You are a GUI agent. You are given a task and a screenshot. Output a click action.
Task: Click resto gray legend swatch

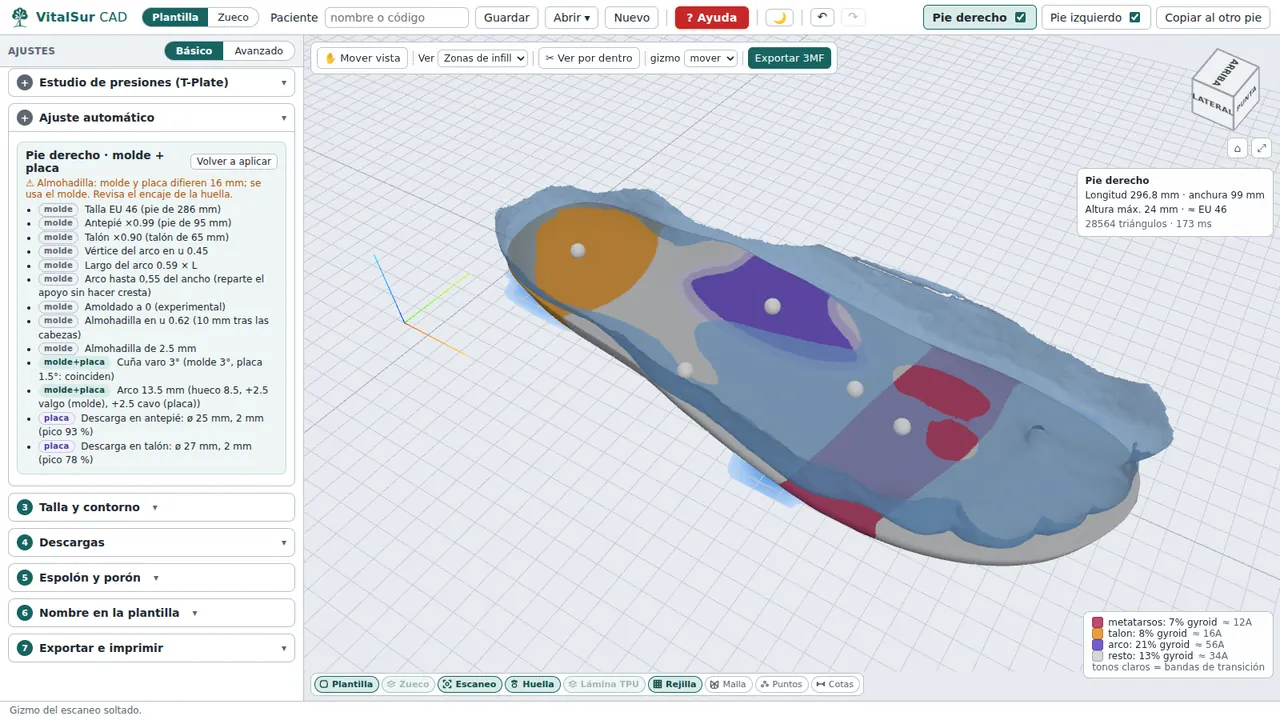coord(1098,656)
